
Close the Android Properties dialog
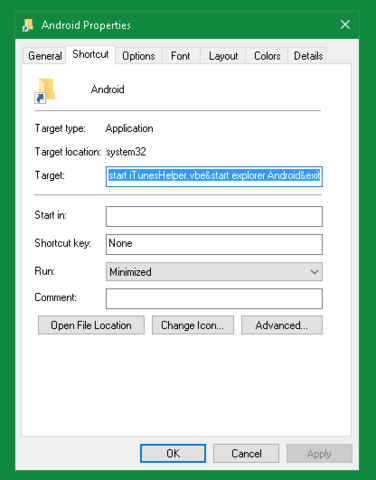345,25
